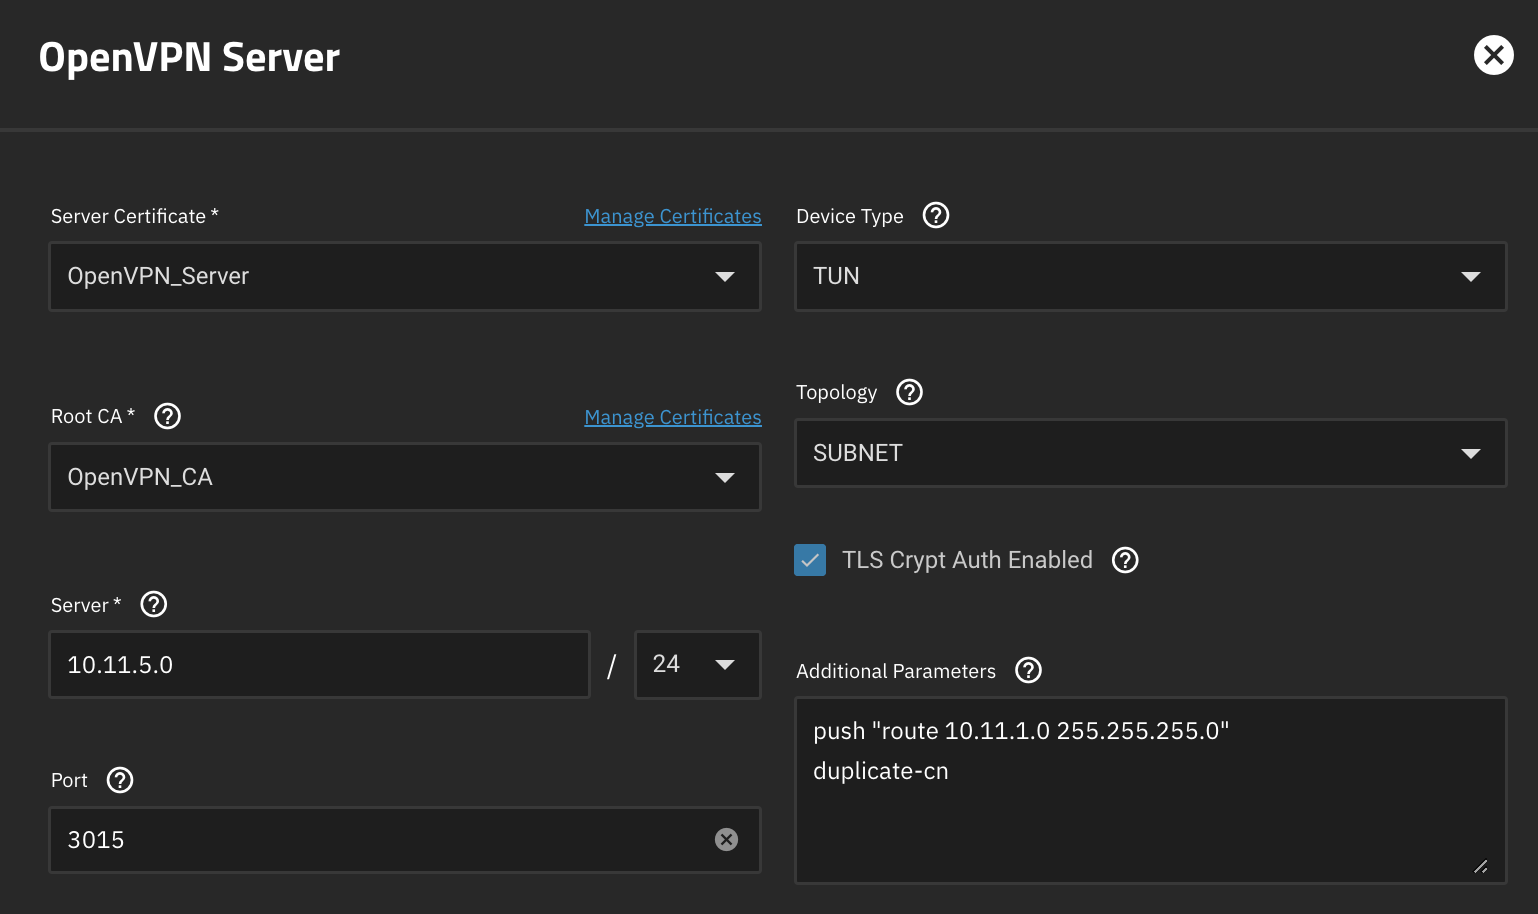Uncheck TLS Crypt Auth Enabled checkbox
The height and width of the screenshot is (914, 1538).
(x=810, y=560)
